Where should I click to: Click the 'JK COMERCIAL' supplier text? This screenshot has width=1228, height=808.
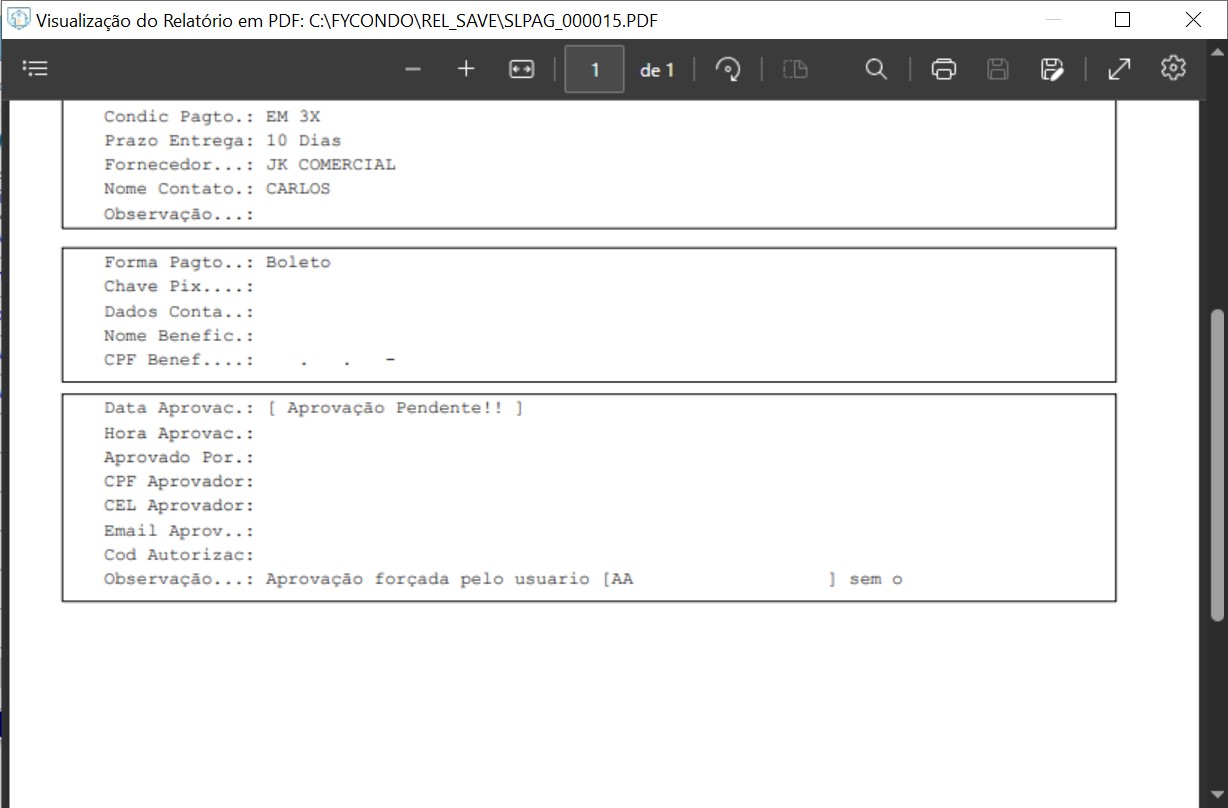(331, 165)
